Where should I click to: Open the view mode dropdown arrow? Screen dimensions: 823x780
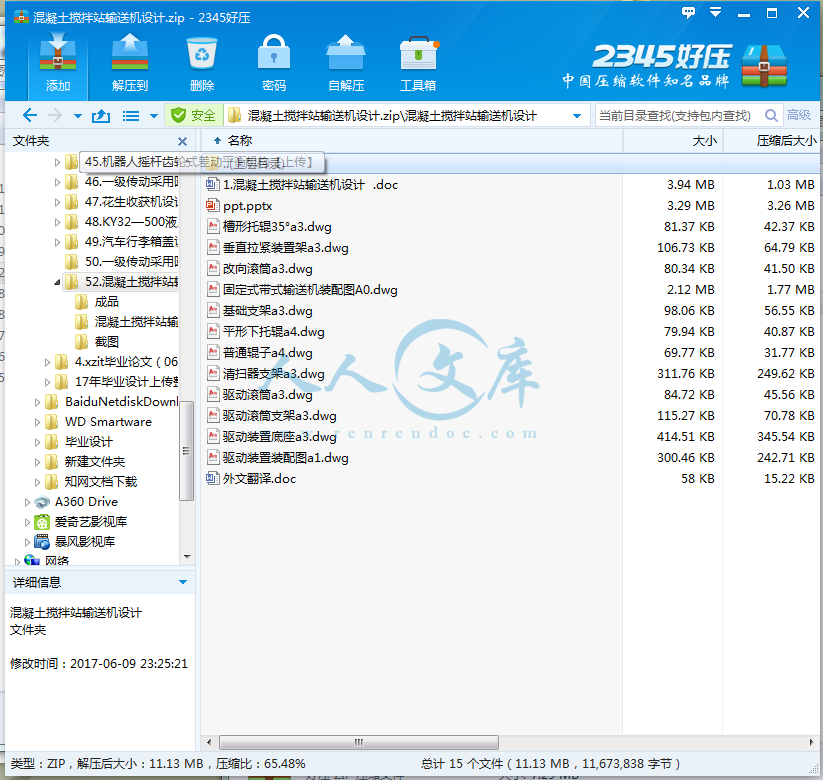point(154,116)
